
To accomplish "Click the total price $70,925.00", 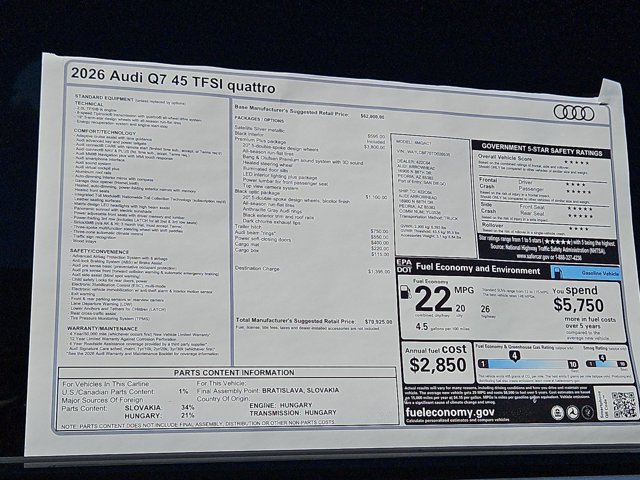I will click(x=378, y=322).
